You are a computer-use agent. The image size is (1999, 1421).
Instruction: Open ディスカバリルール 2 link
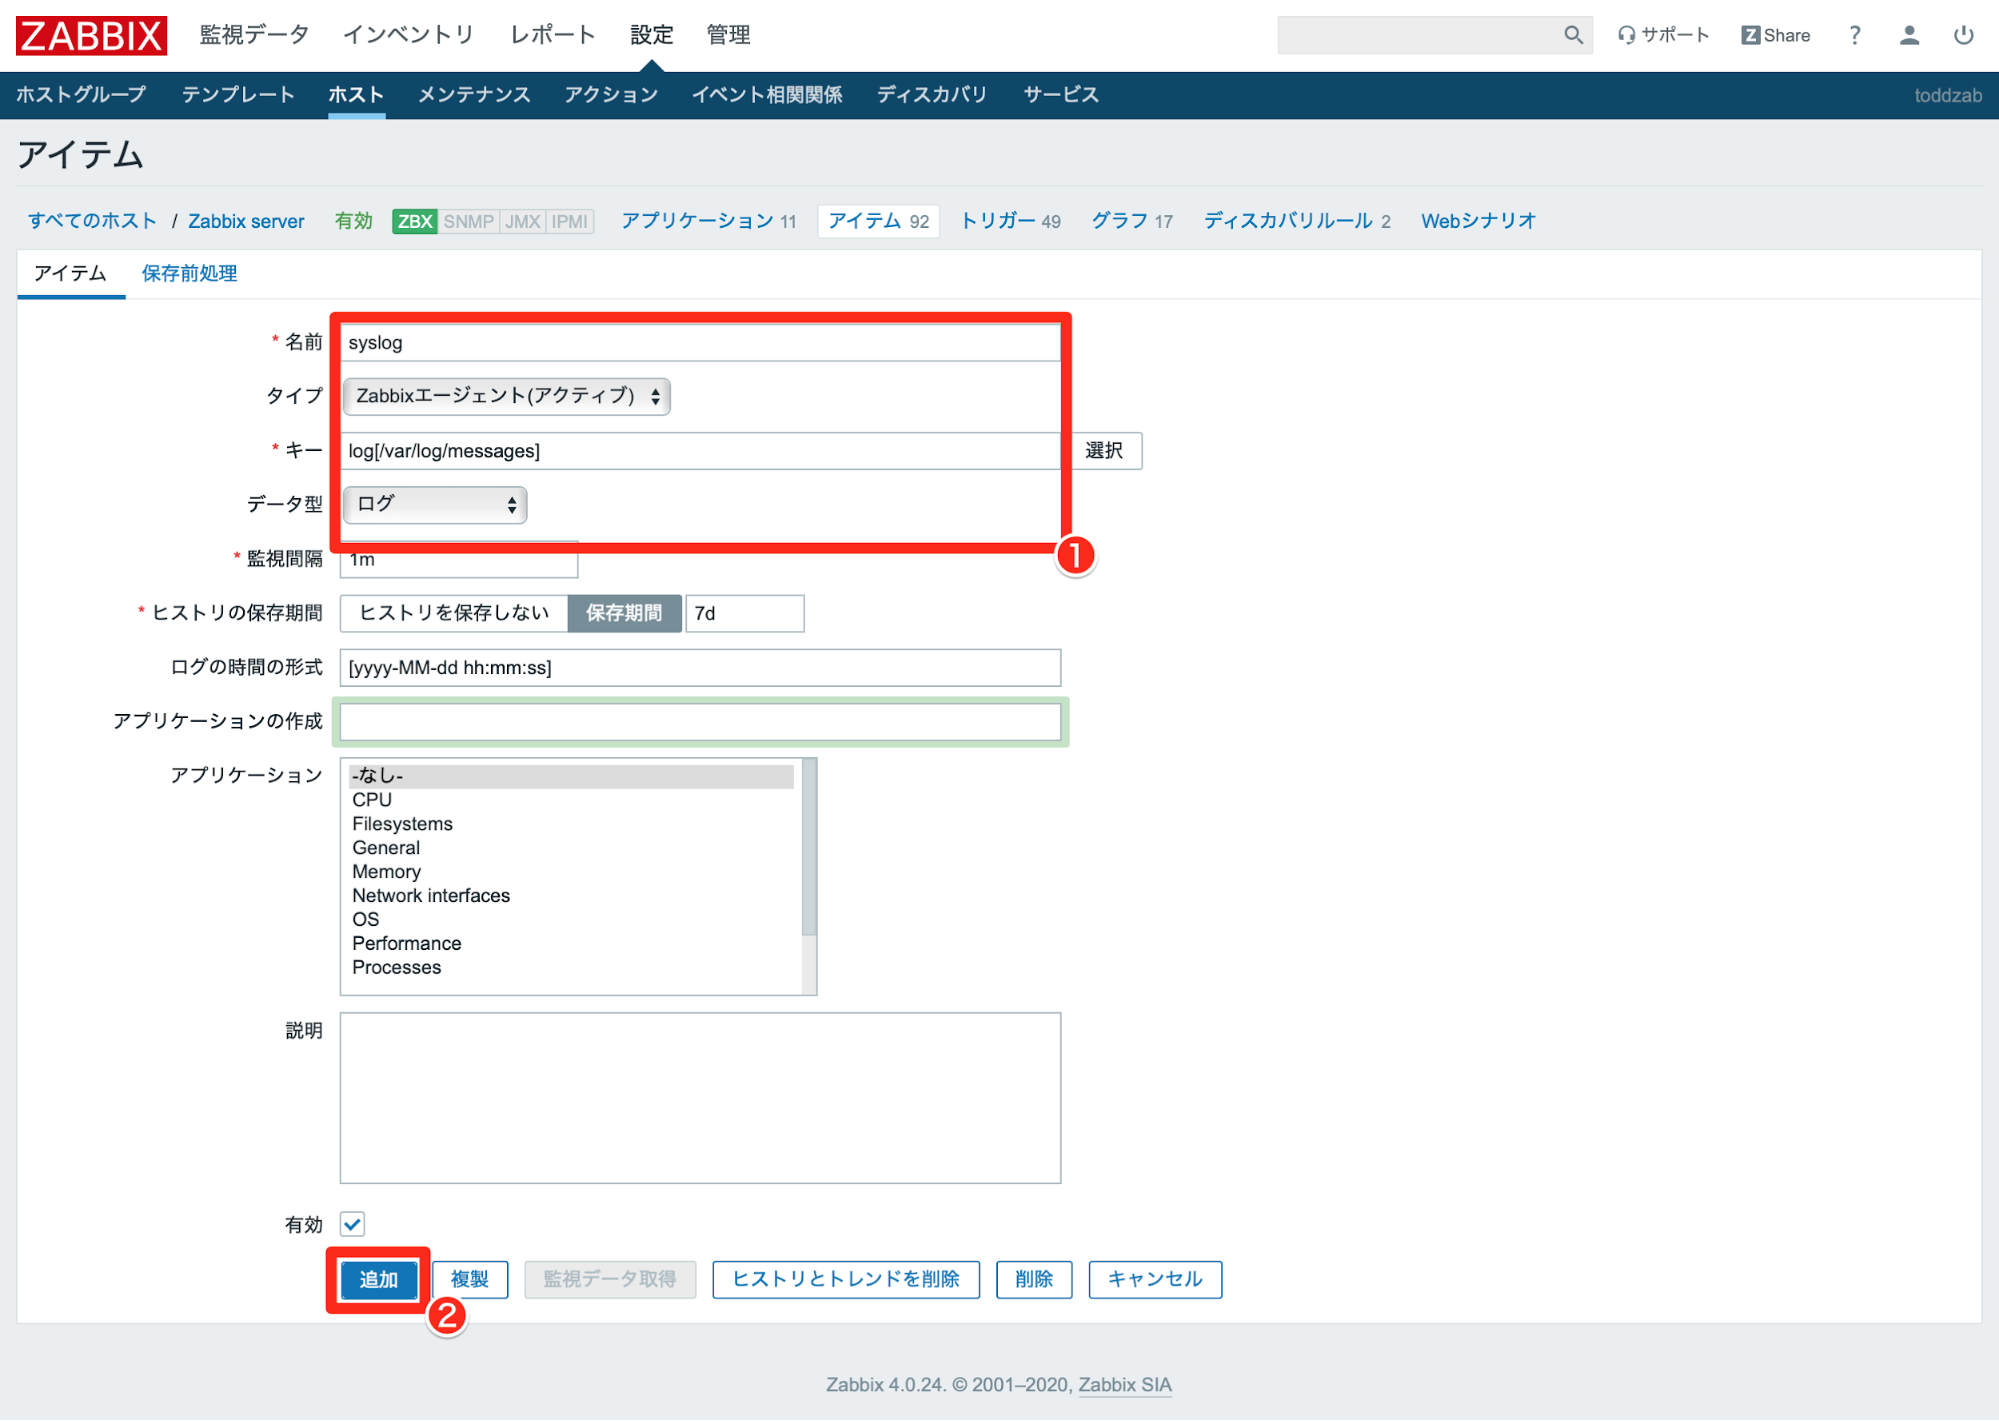point(1297,221)
